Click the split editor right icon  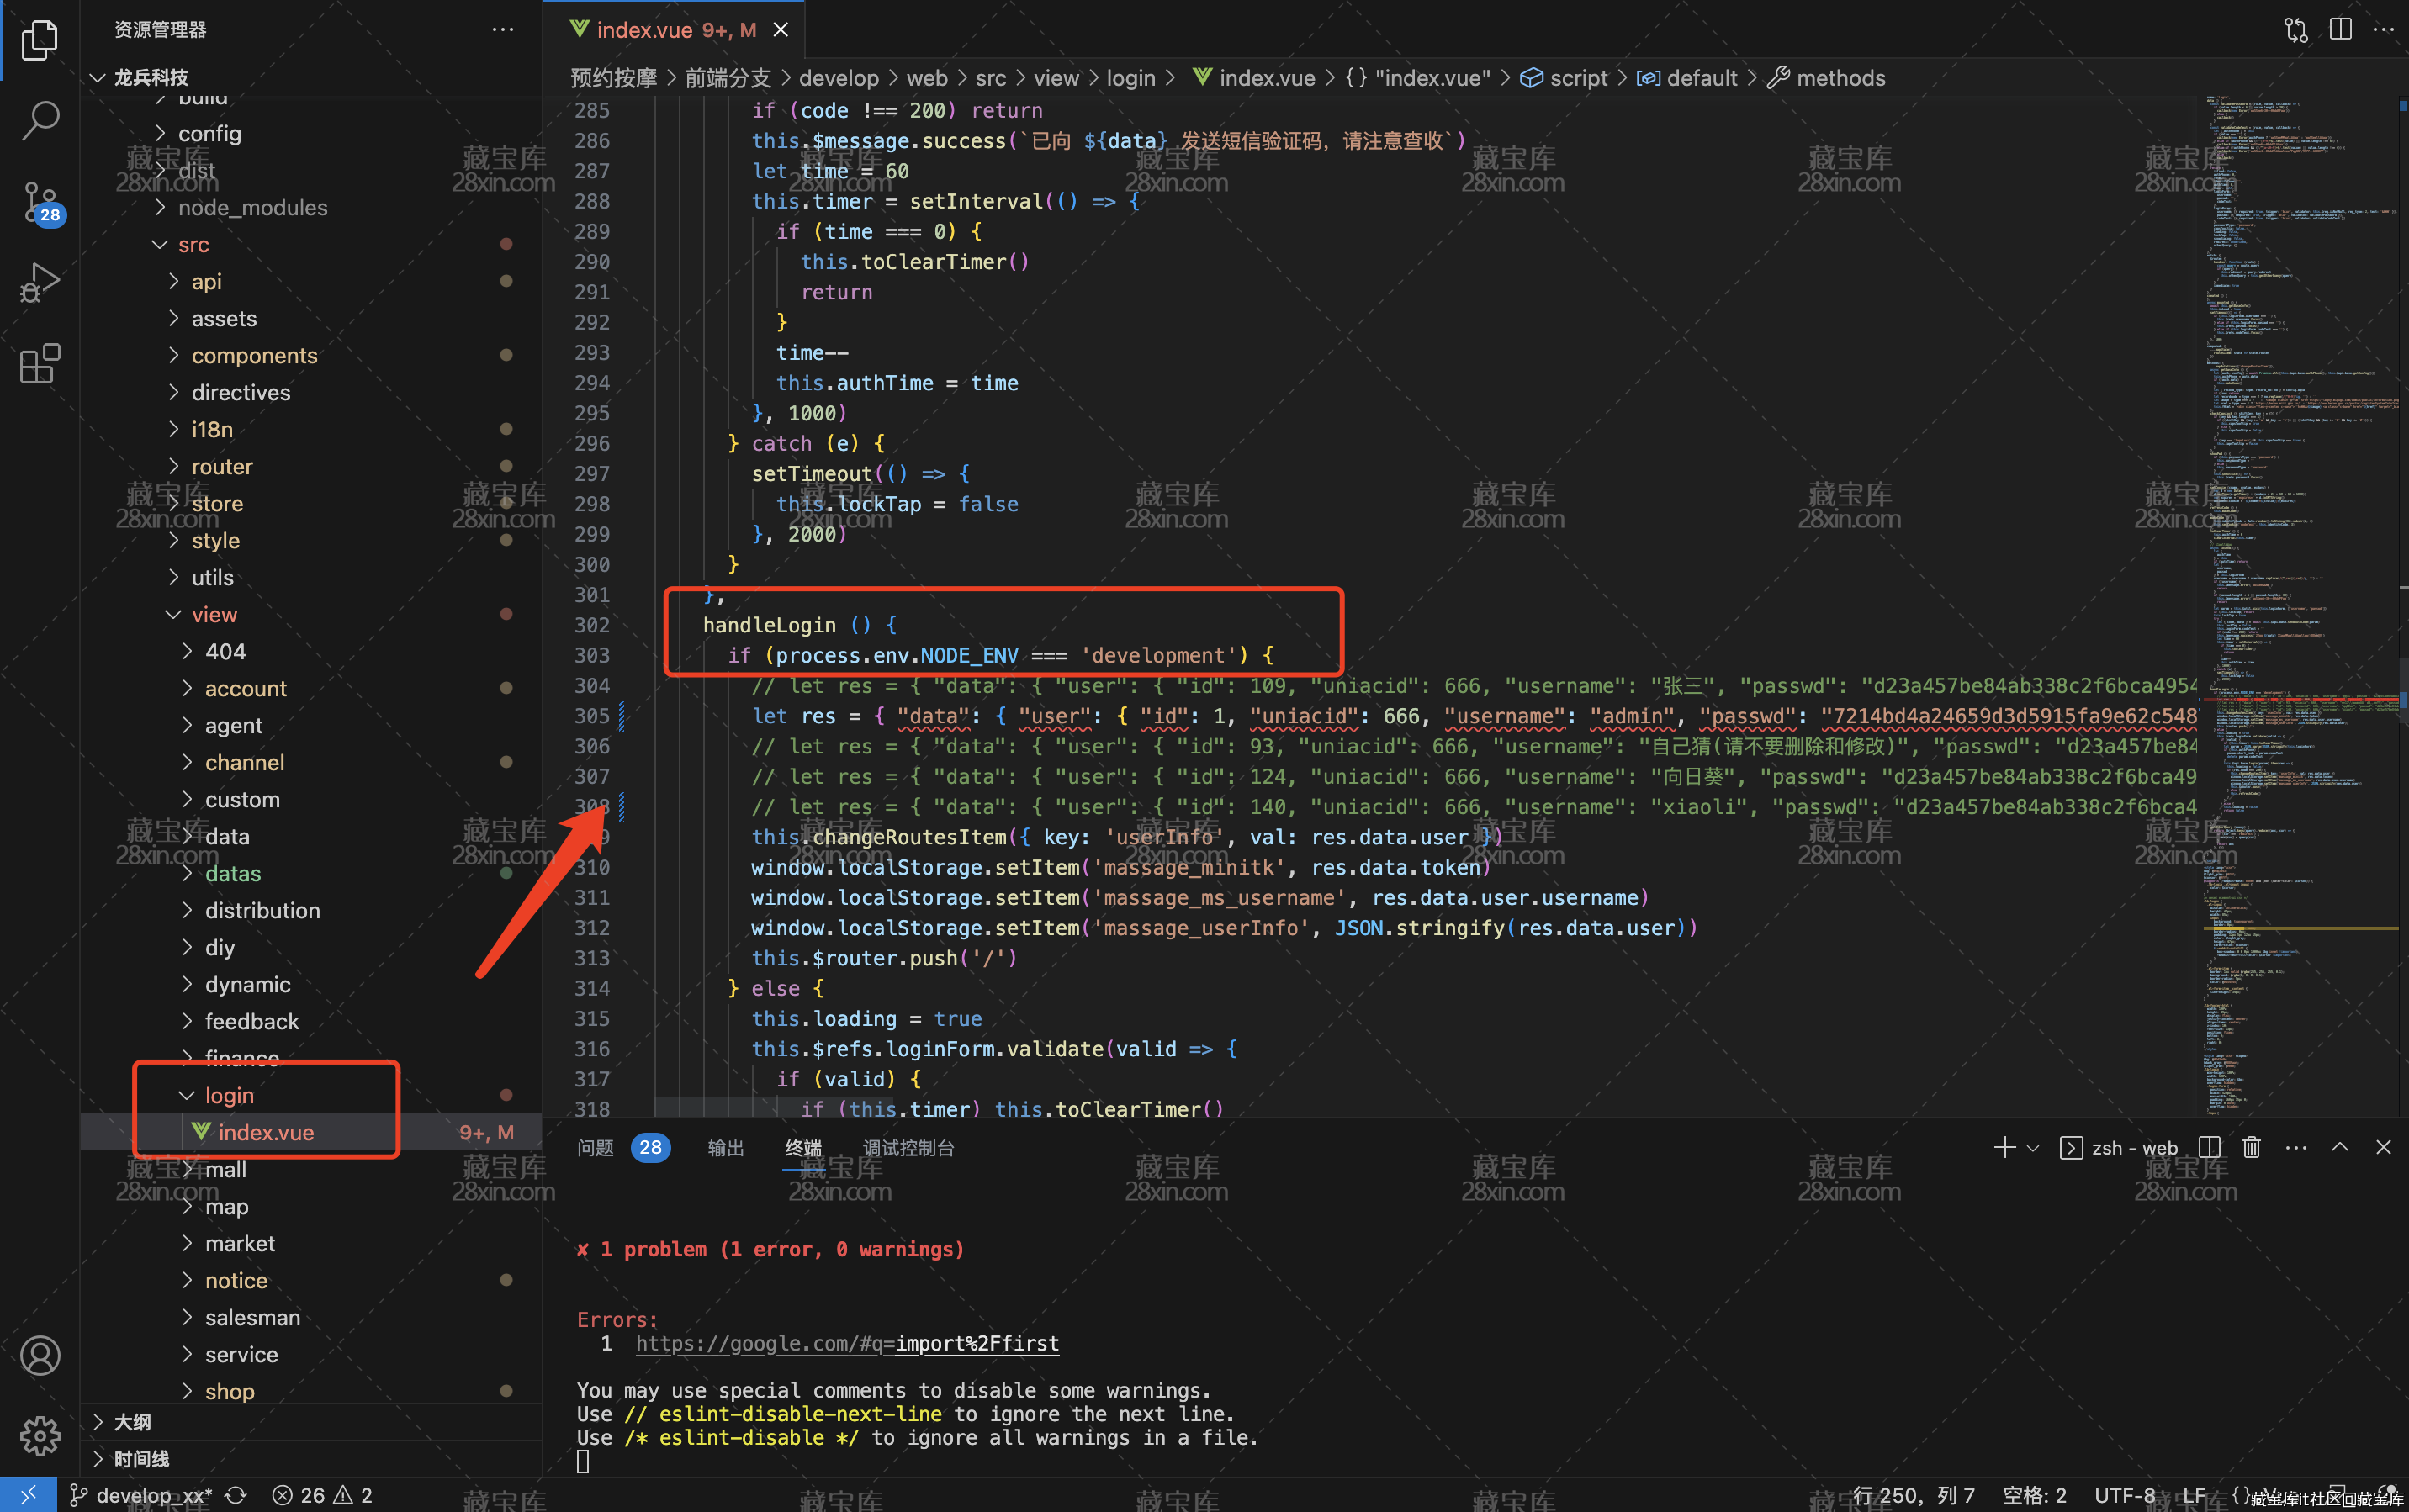coord(2340,29)
